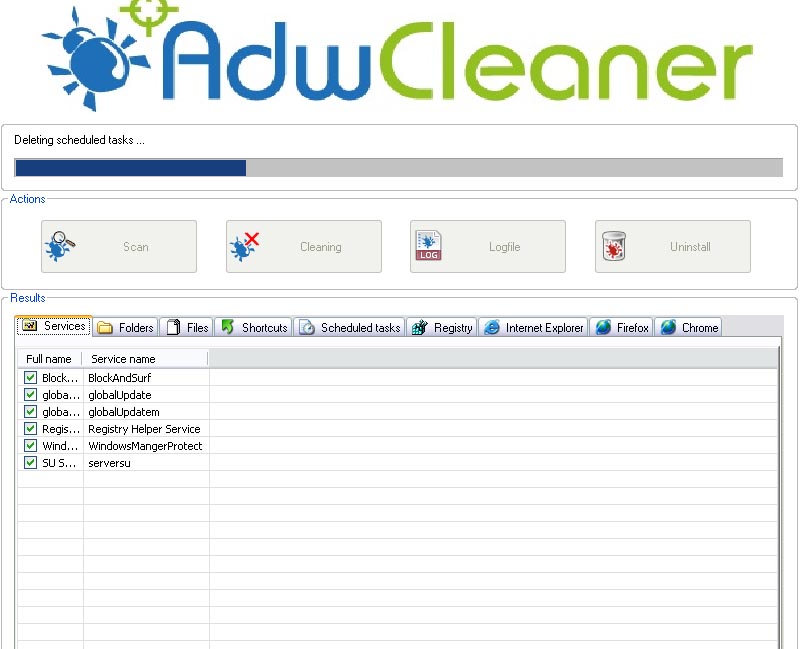This screenshot has height=649, width=800.
Task: Click the cleaning progress bar
Action: 398,167
